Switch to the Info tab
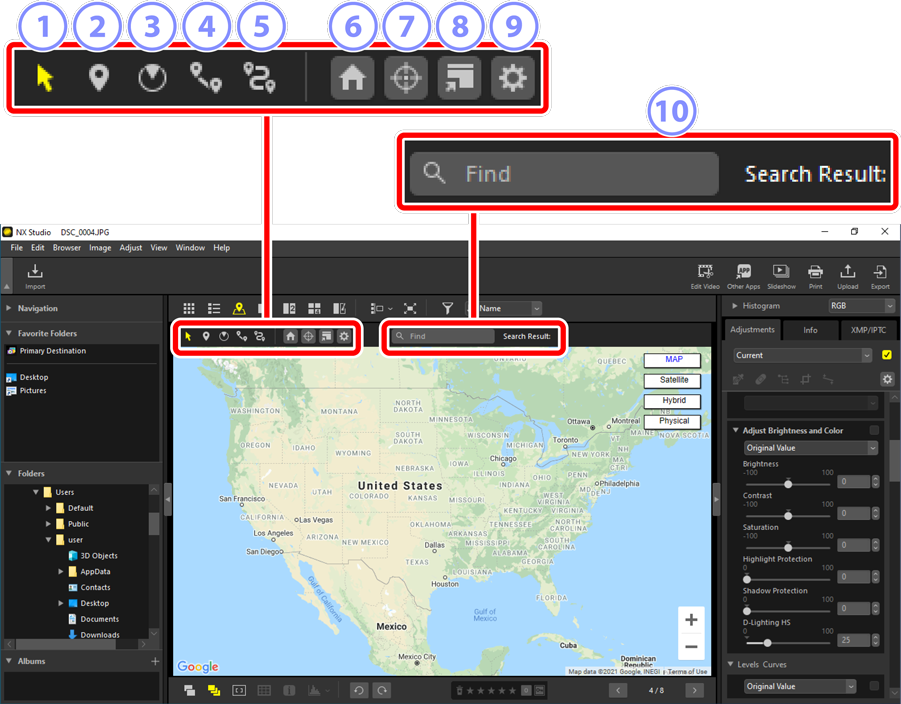Viewport: 901px width, 704px height. [810, 330]
